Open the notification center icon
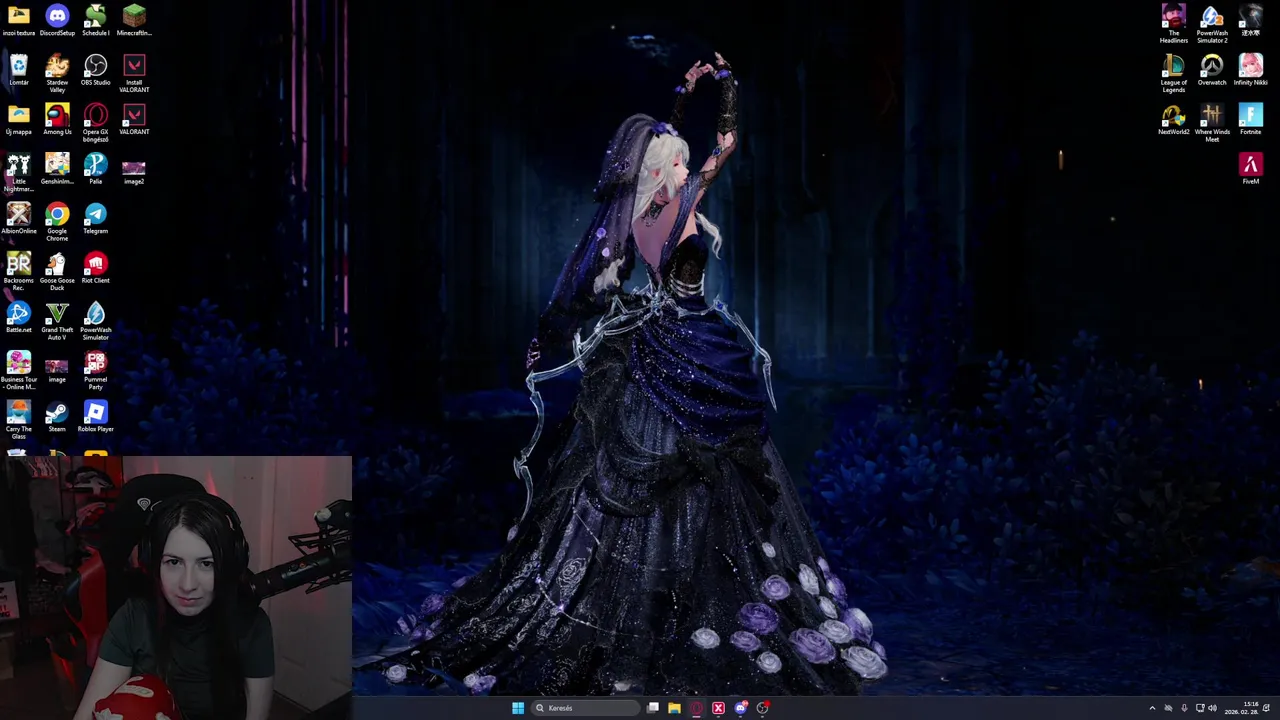1280x720 pixels. click(1266, 708)
